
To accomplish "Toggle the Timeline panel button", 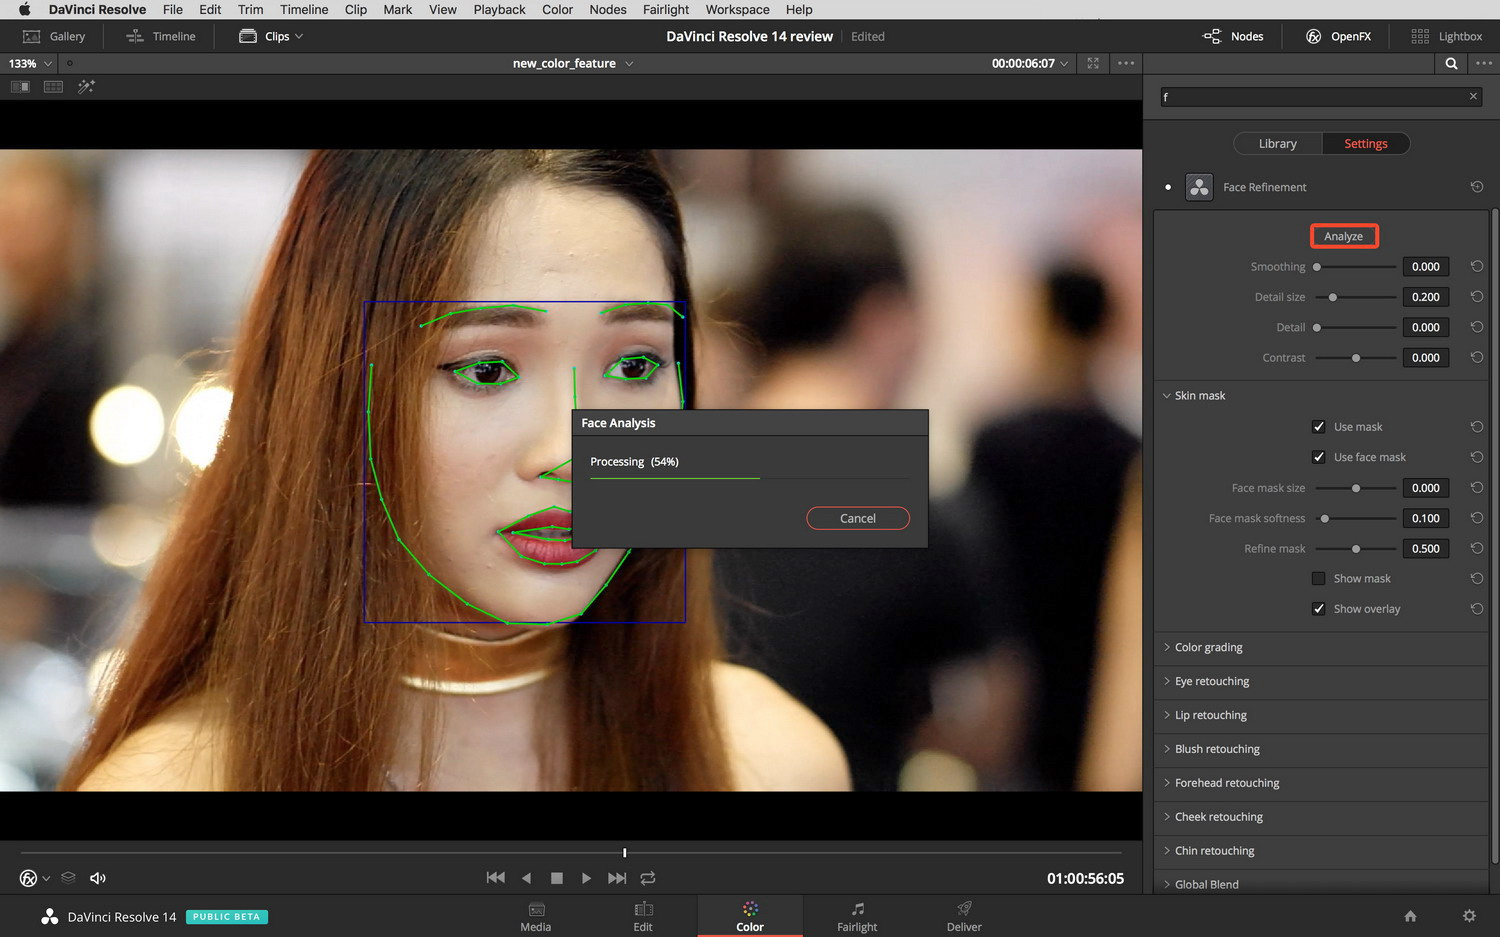I will tap(161, 36).
